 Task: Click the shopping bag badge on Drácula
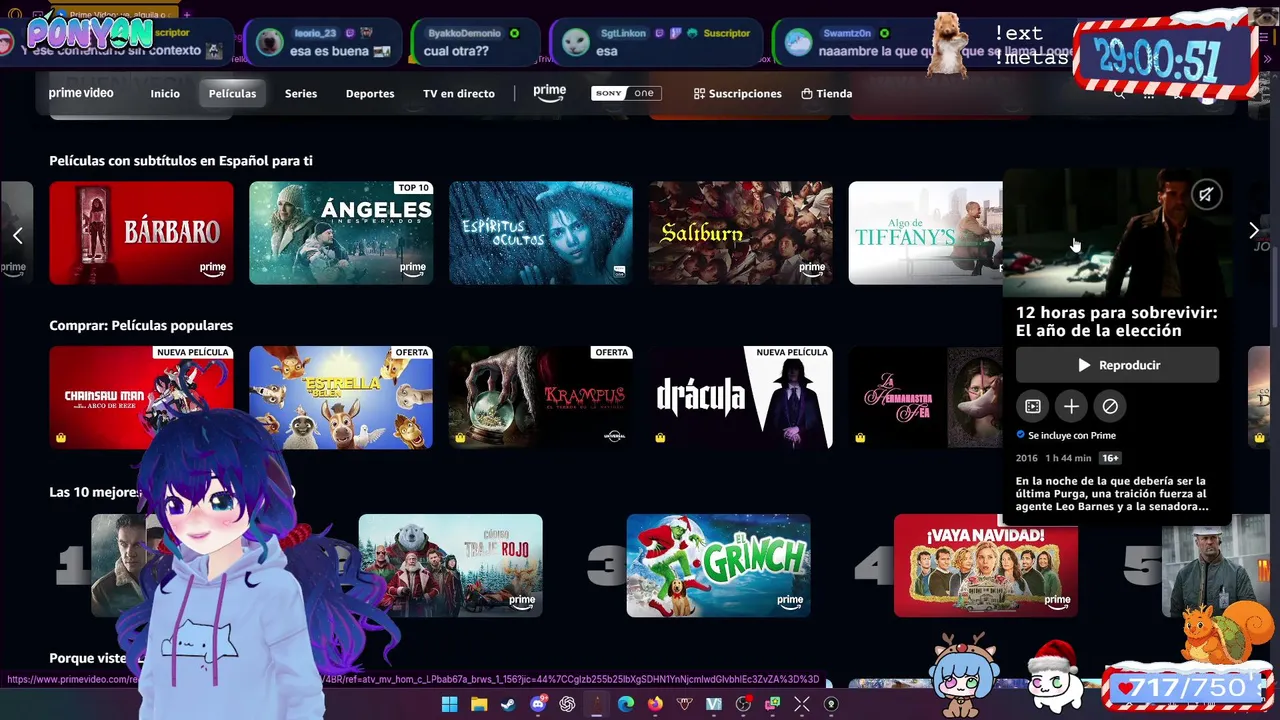[660, 438]
